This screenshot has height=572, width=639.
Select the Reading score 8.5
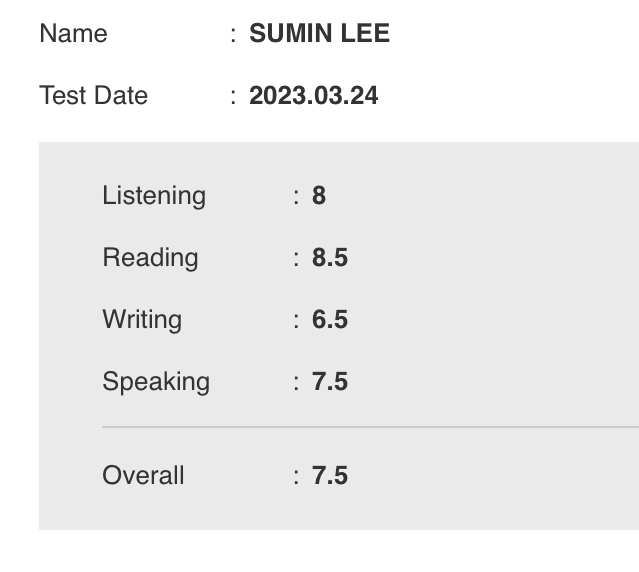[330, 257]
